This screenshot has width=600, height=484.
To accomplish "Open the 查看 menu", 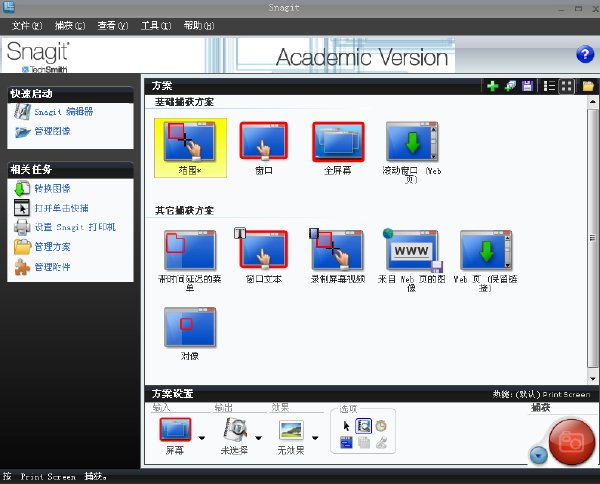I will point(112,26).
